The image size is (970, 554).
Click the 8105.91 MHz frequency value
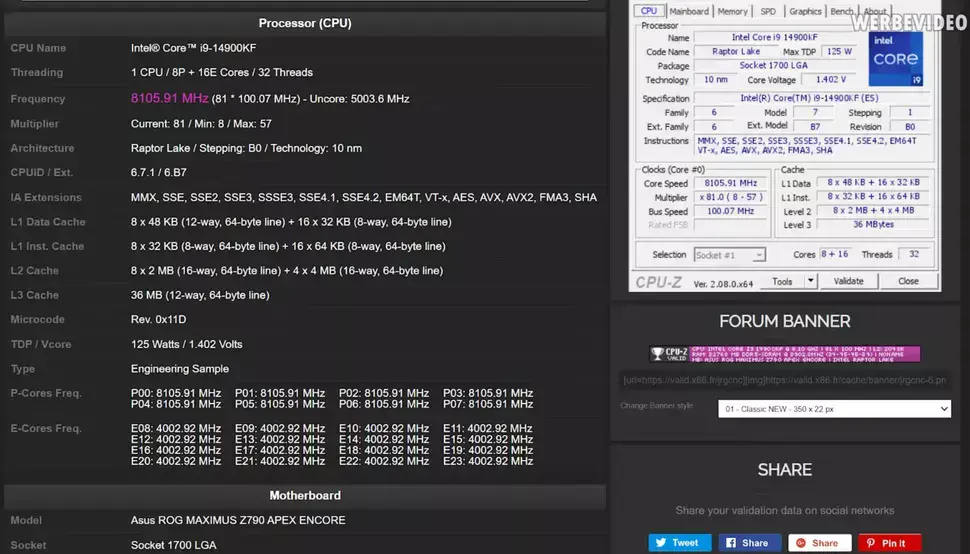[170, 98]
